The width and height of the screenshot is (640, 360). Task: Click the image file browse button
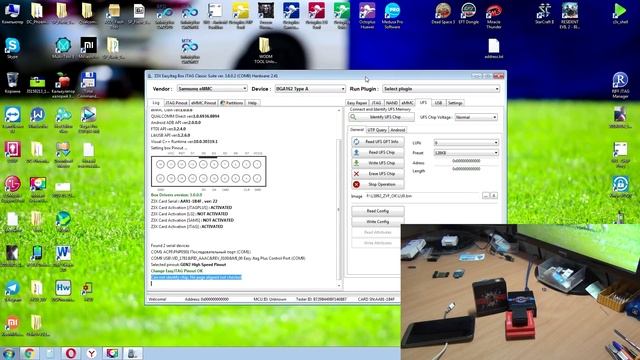(486, 196)
